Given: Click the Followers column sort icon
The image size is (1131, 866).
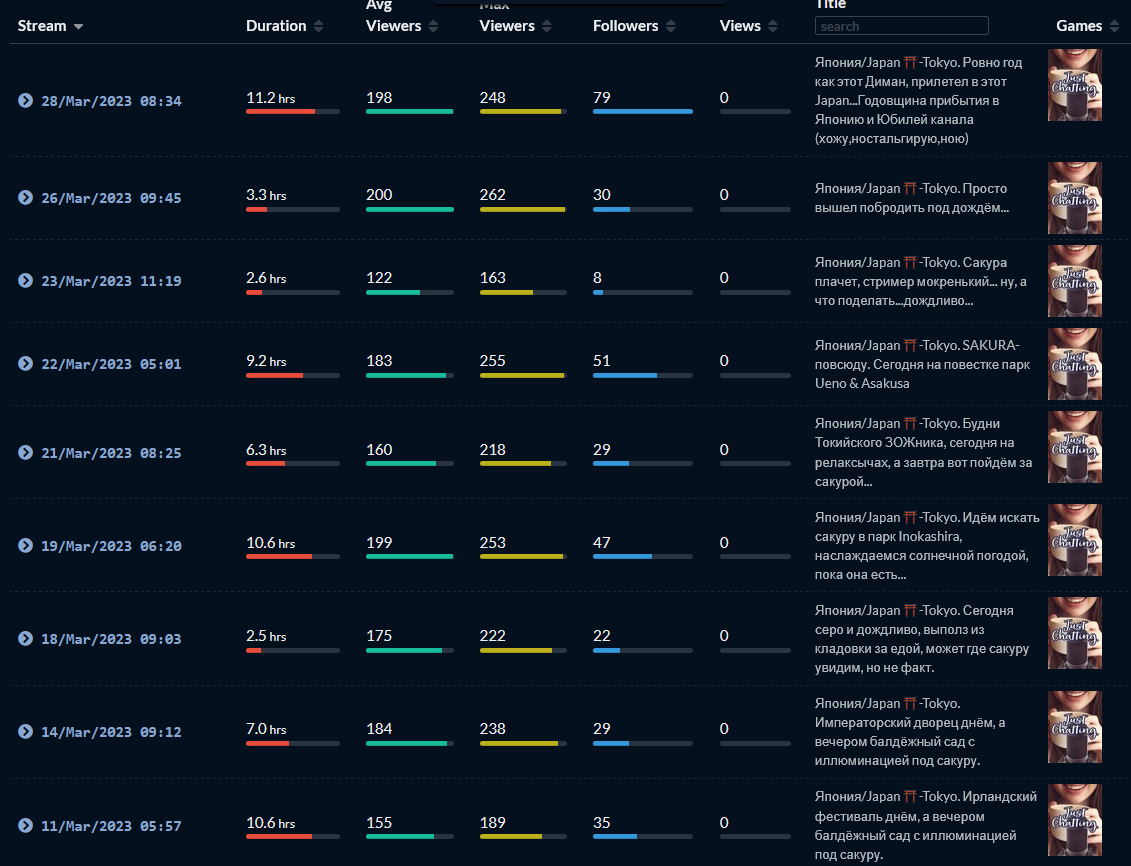Looking at the screenshot, I should point(671,26).
